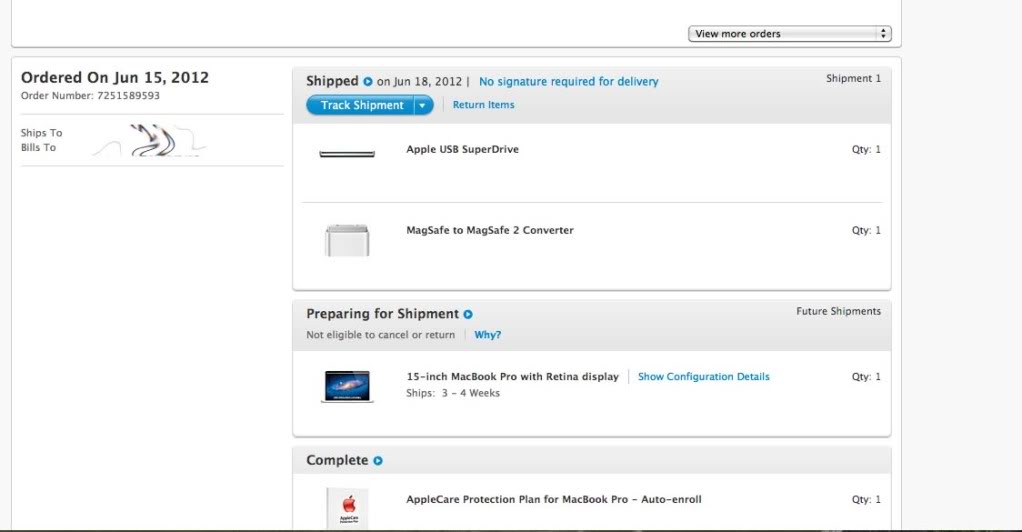Screen dimensions: 1022x532
Task: Click AppleCare Protection Plan for MacBook Pro text
Action: click(x=553, y=499)
